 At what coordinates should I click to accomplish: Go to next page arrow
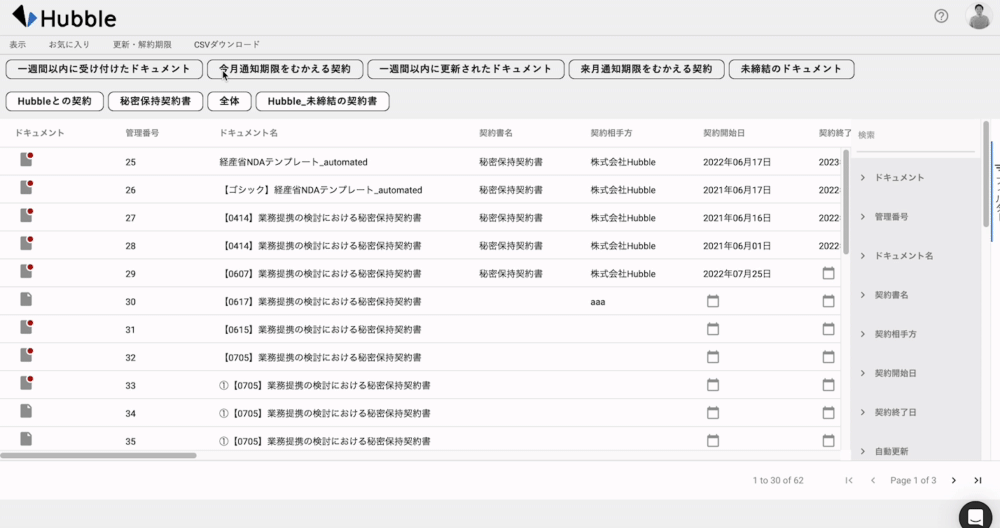(x=954, y=480)
